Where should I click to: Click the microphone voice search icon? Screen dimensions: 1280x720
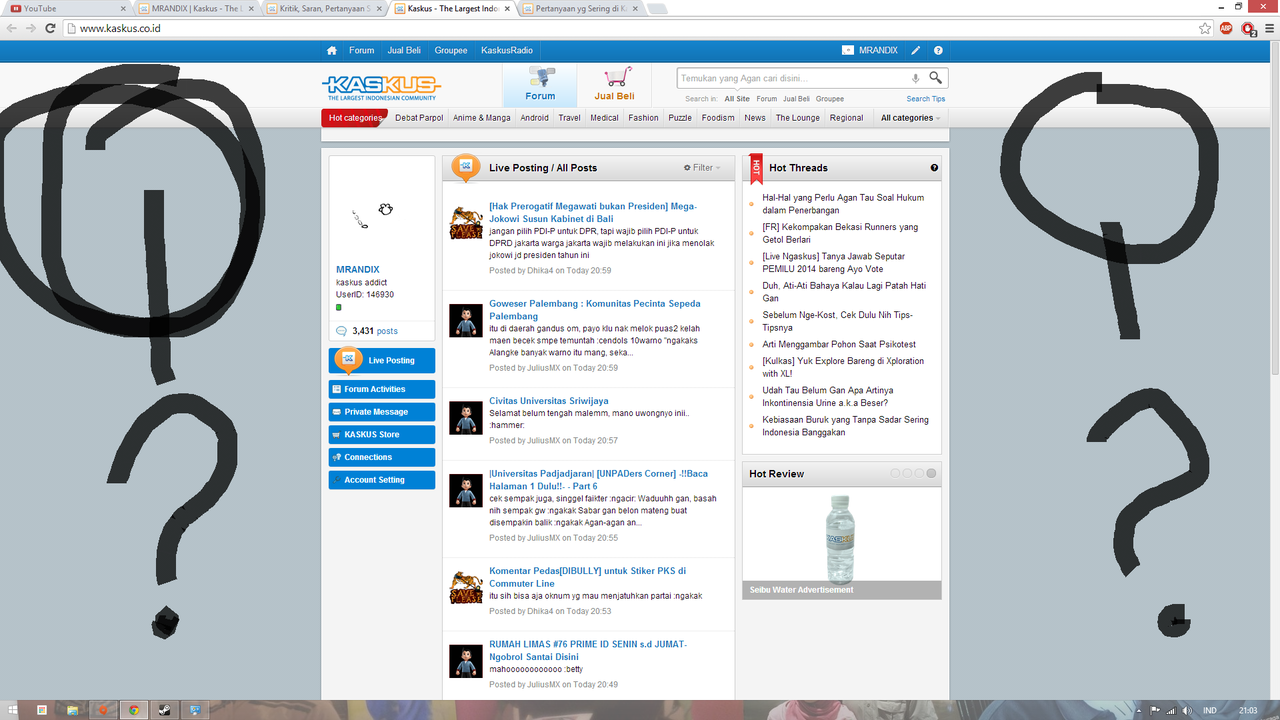915,78
